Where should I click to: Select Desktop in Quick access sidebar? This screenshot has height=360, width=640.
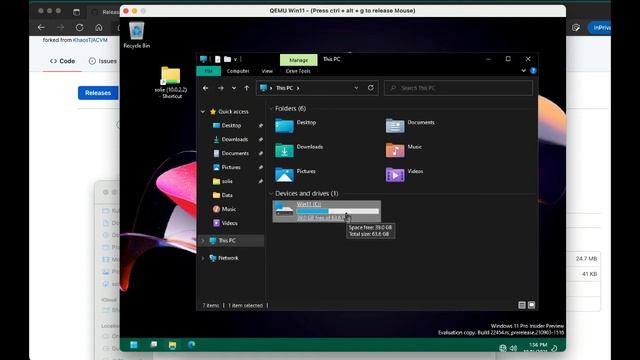231,125
